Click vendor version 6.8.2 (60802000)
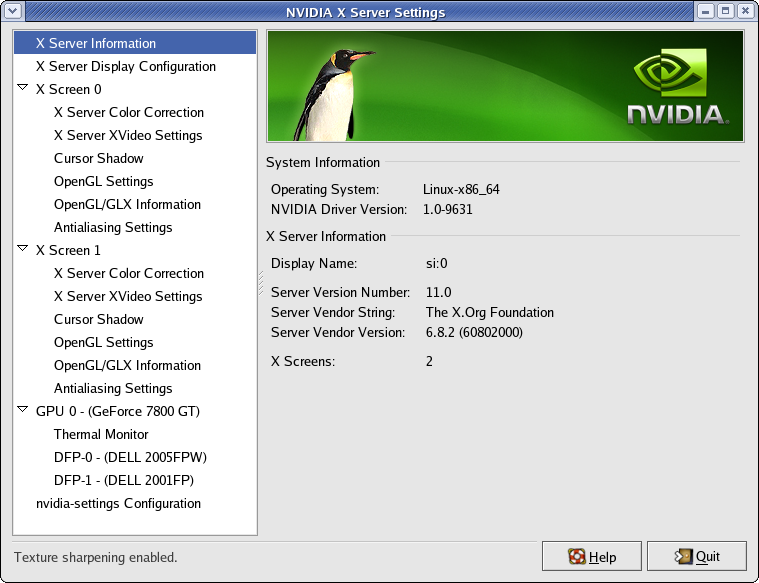 [474, 333]
